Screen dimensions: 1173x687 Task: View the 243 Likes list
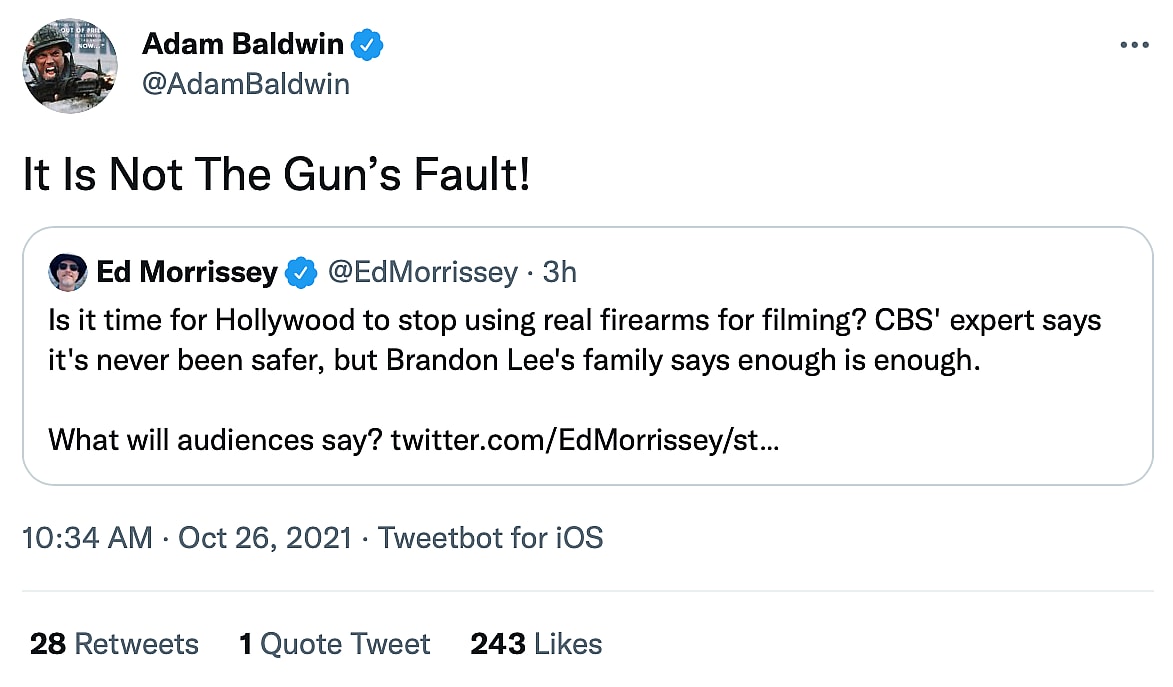(536, 644)
